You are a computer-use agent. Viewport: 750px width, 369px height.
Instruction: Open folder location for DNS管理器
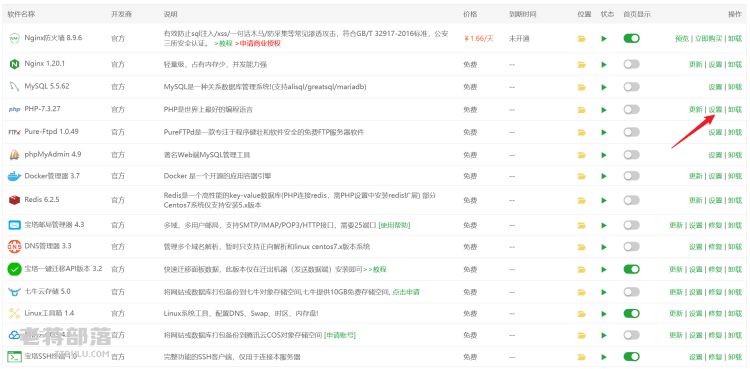coord(582,247)
